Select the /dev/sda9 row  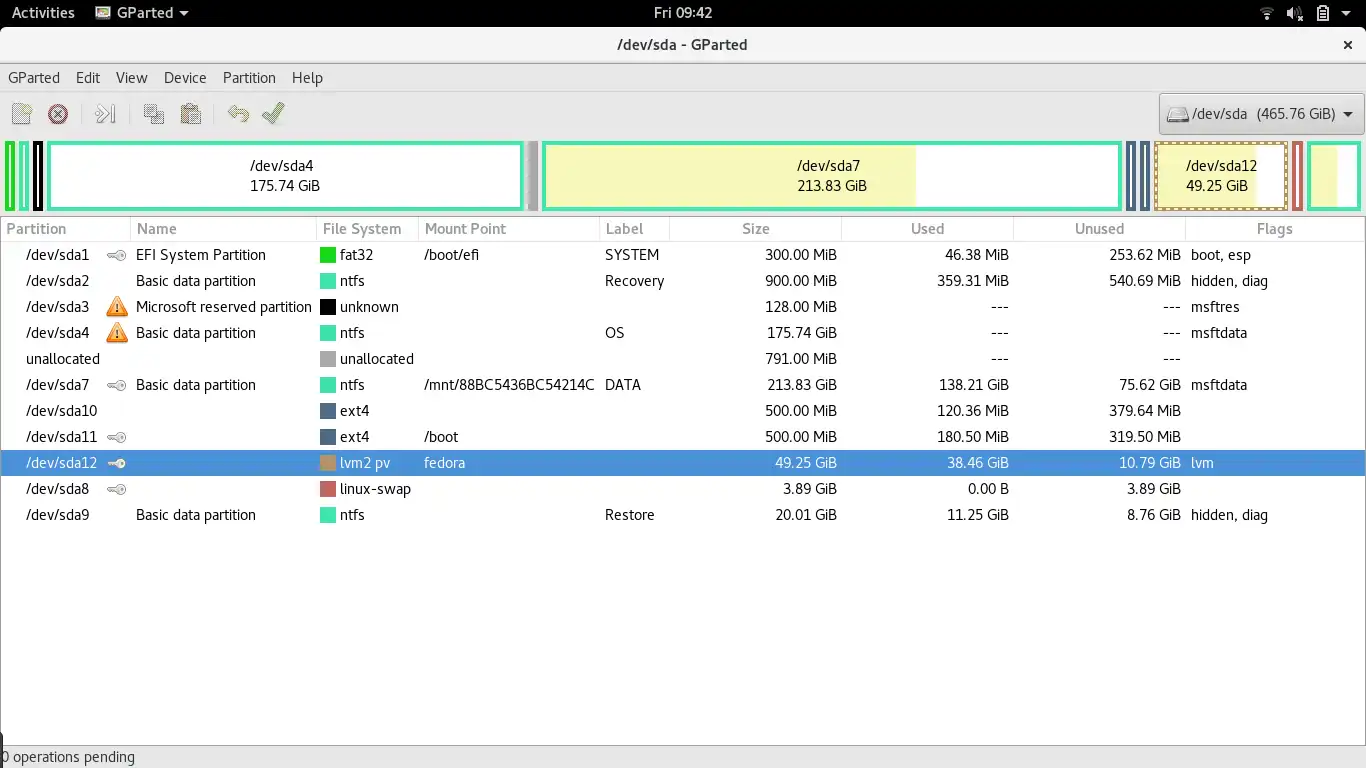(x=683, y=515)
